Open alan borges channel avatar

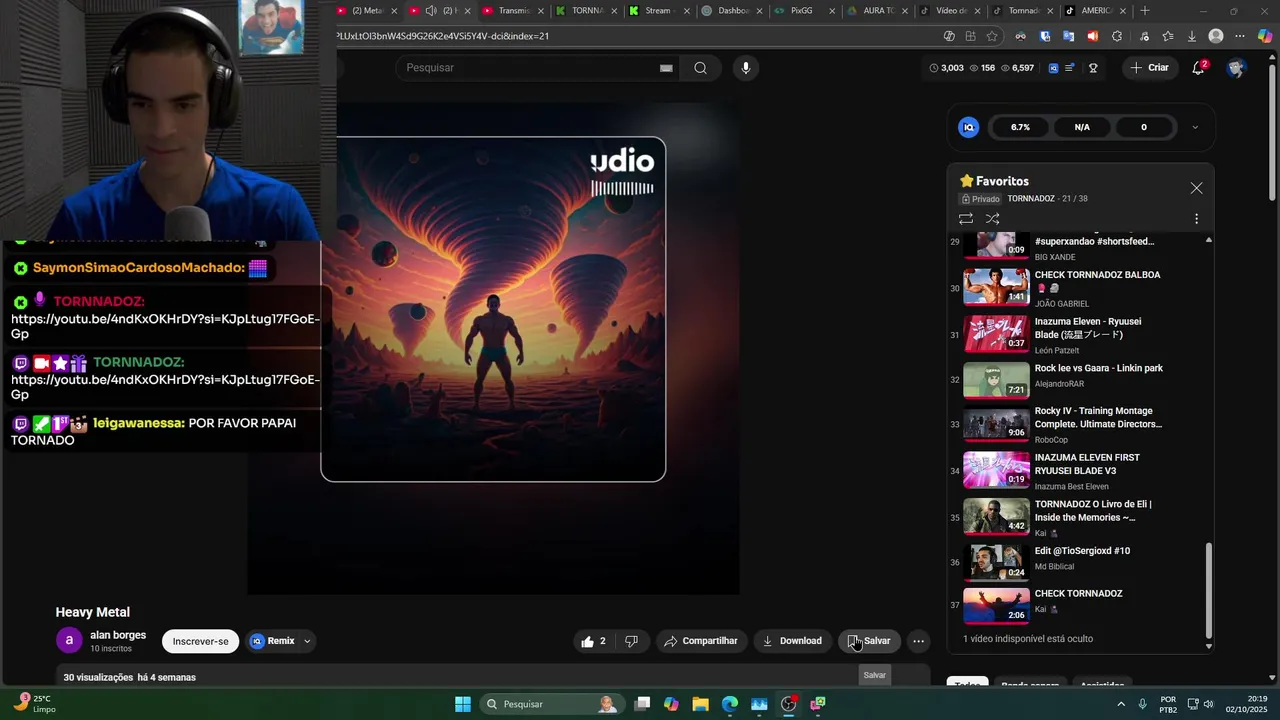pyautogui.click(x=68, y=641)
